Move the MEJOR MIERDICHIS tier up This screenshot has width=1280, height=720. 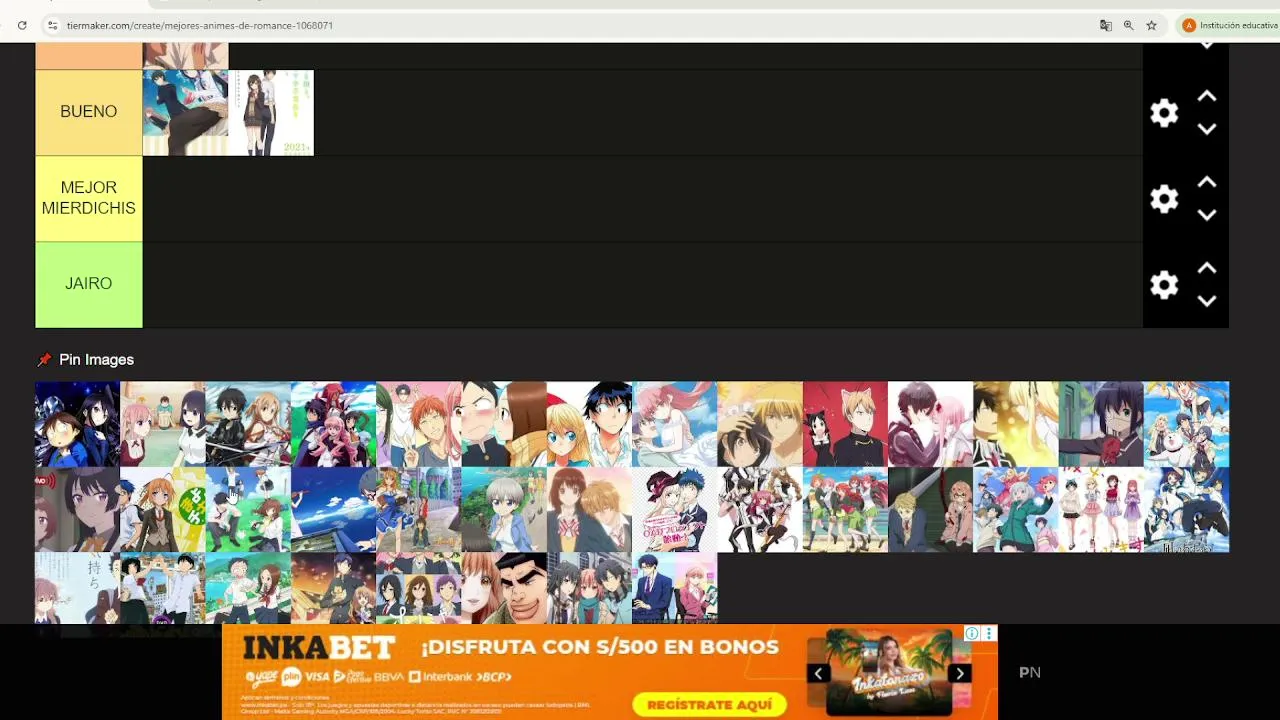click(x=1207, y=183)
